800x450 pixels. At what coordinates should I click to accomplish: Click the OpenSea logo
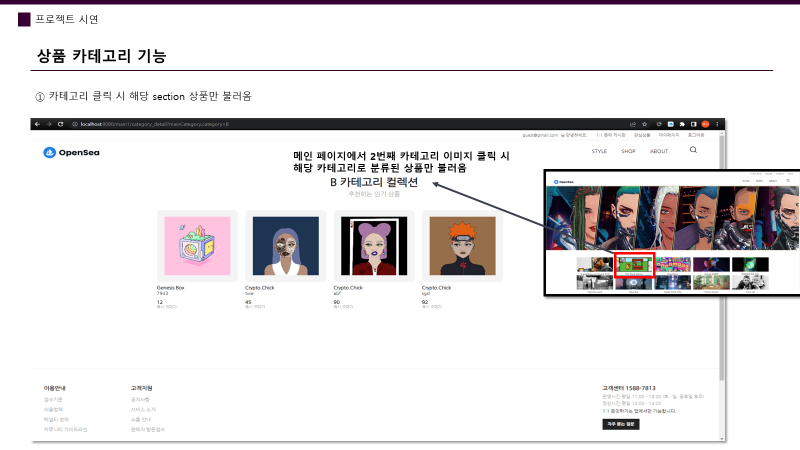71,153
